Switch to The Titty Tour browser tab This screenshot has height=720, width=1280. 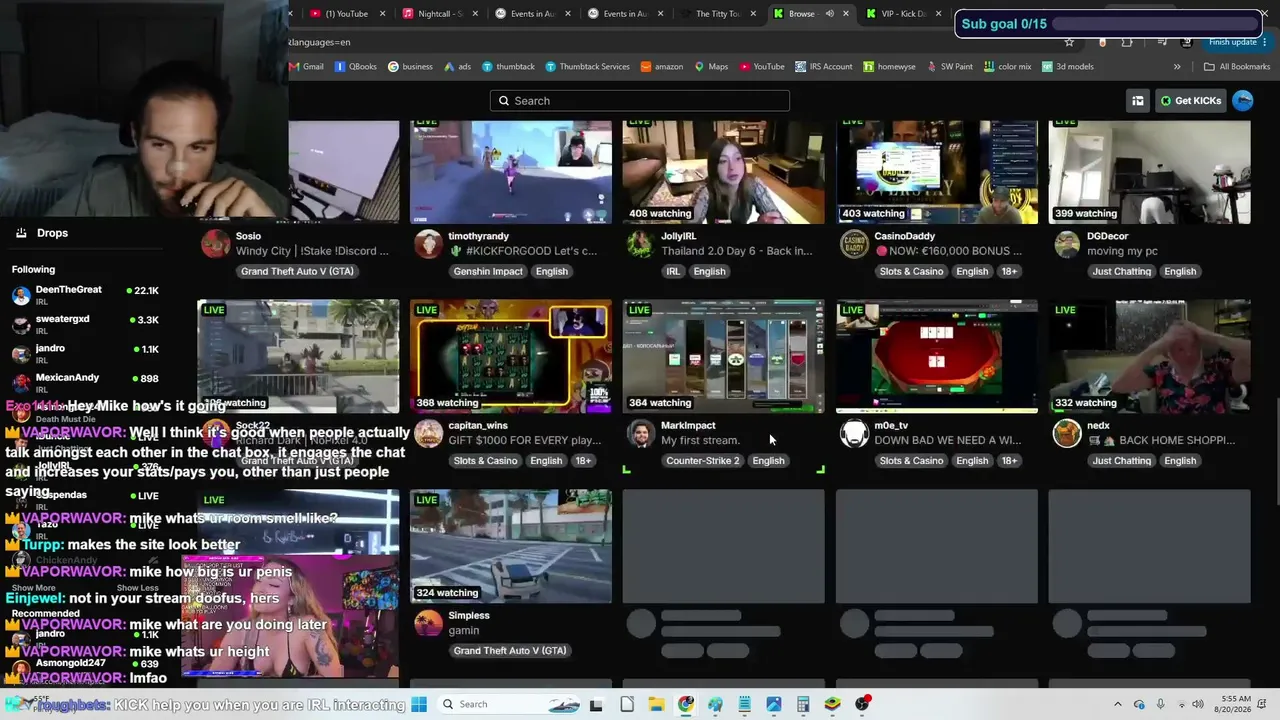[x=716, y=14]
